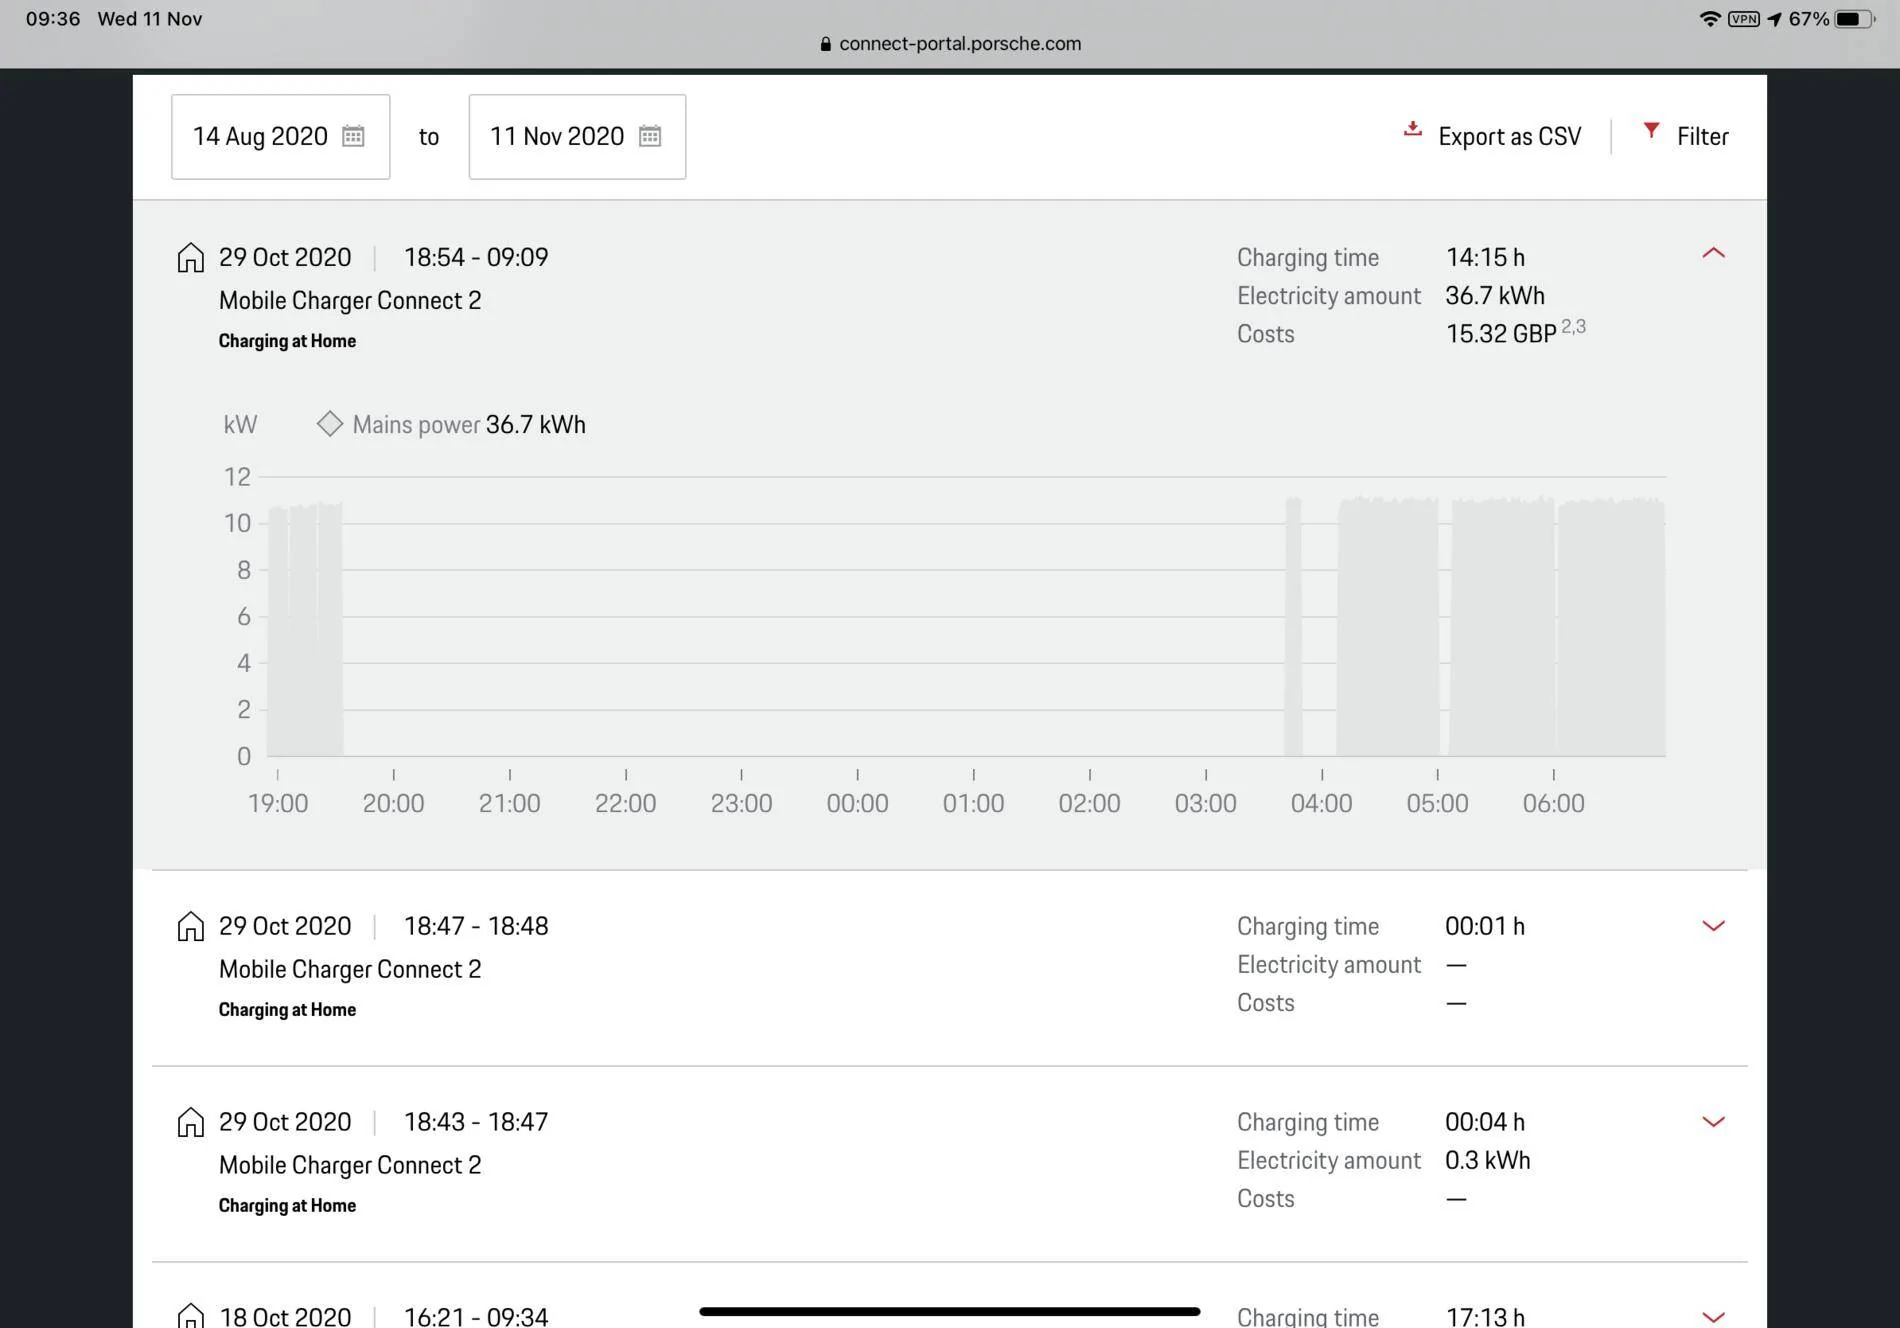The image size is (1900, 1328).
Task: Click Charging at Home under the 18:54 session
Action: tap(287, 341)
